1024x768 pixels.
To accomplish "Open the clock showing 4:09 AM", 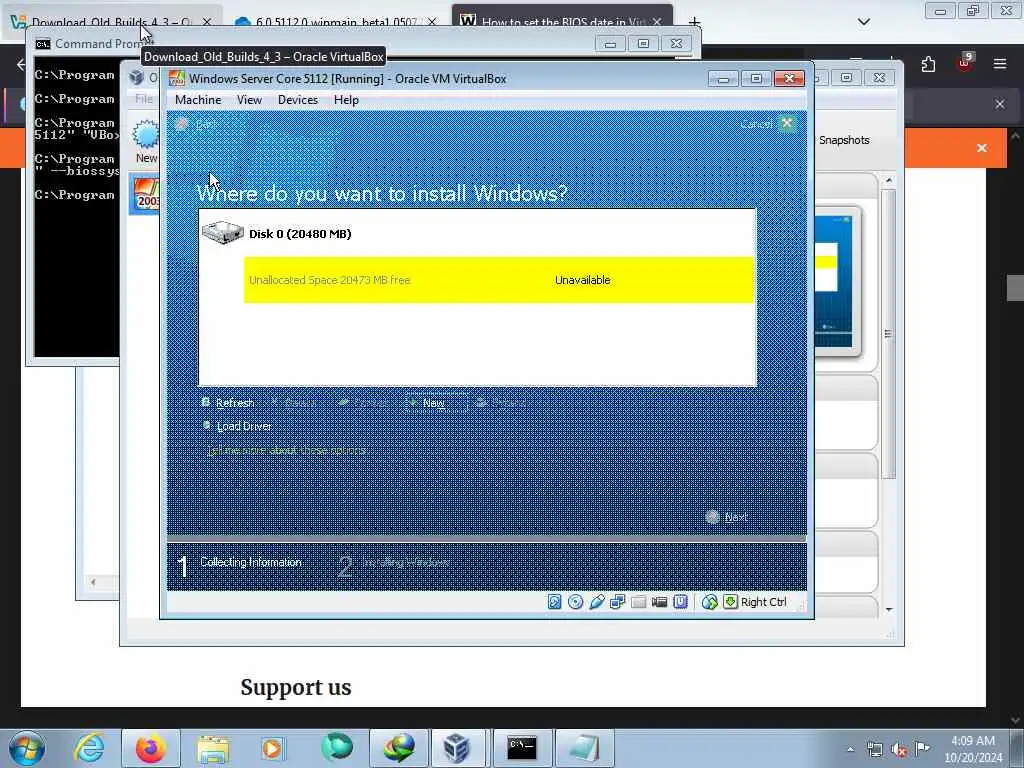I will [973, 749].
